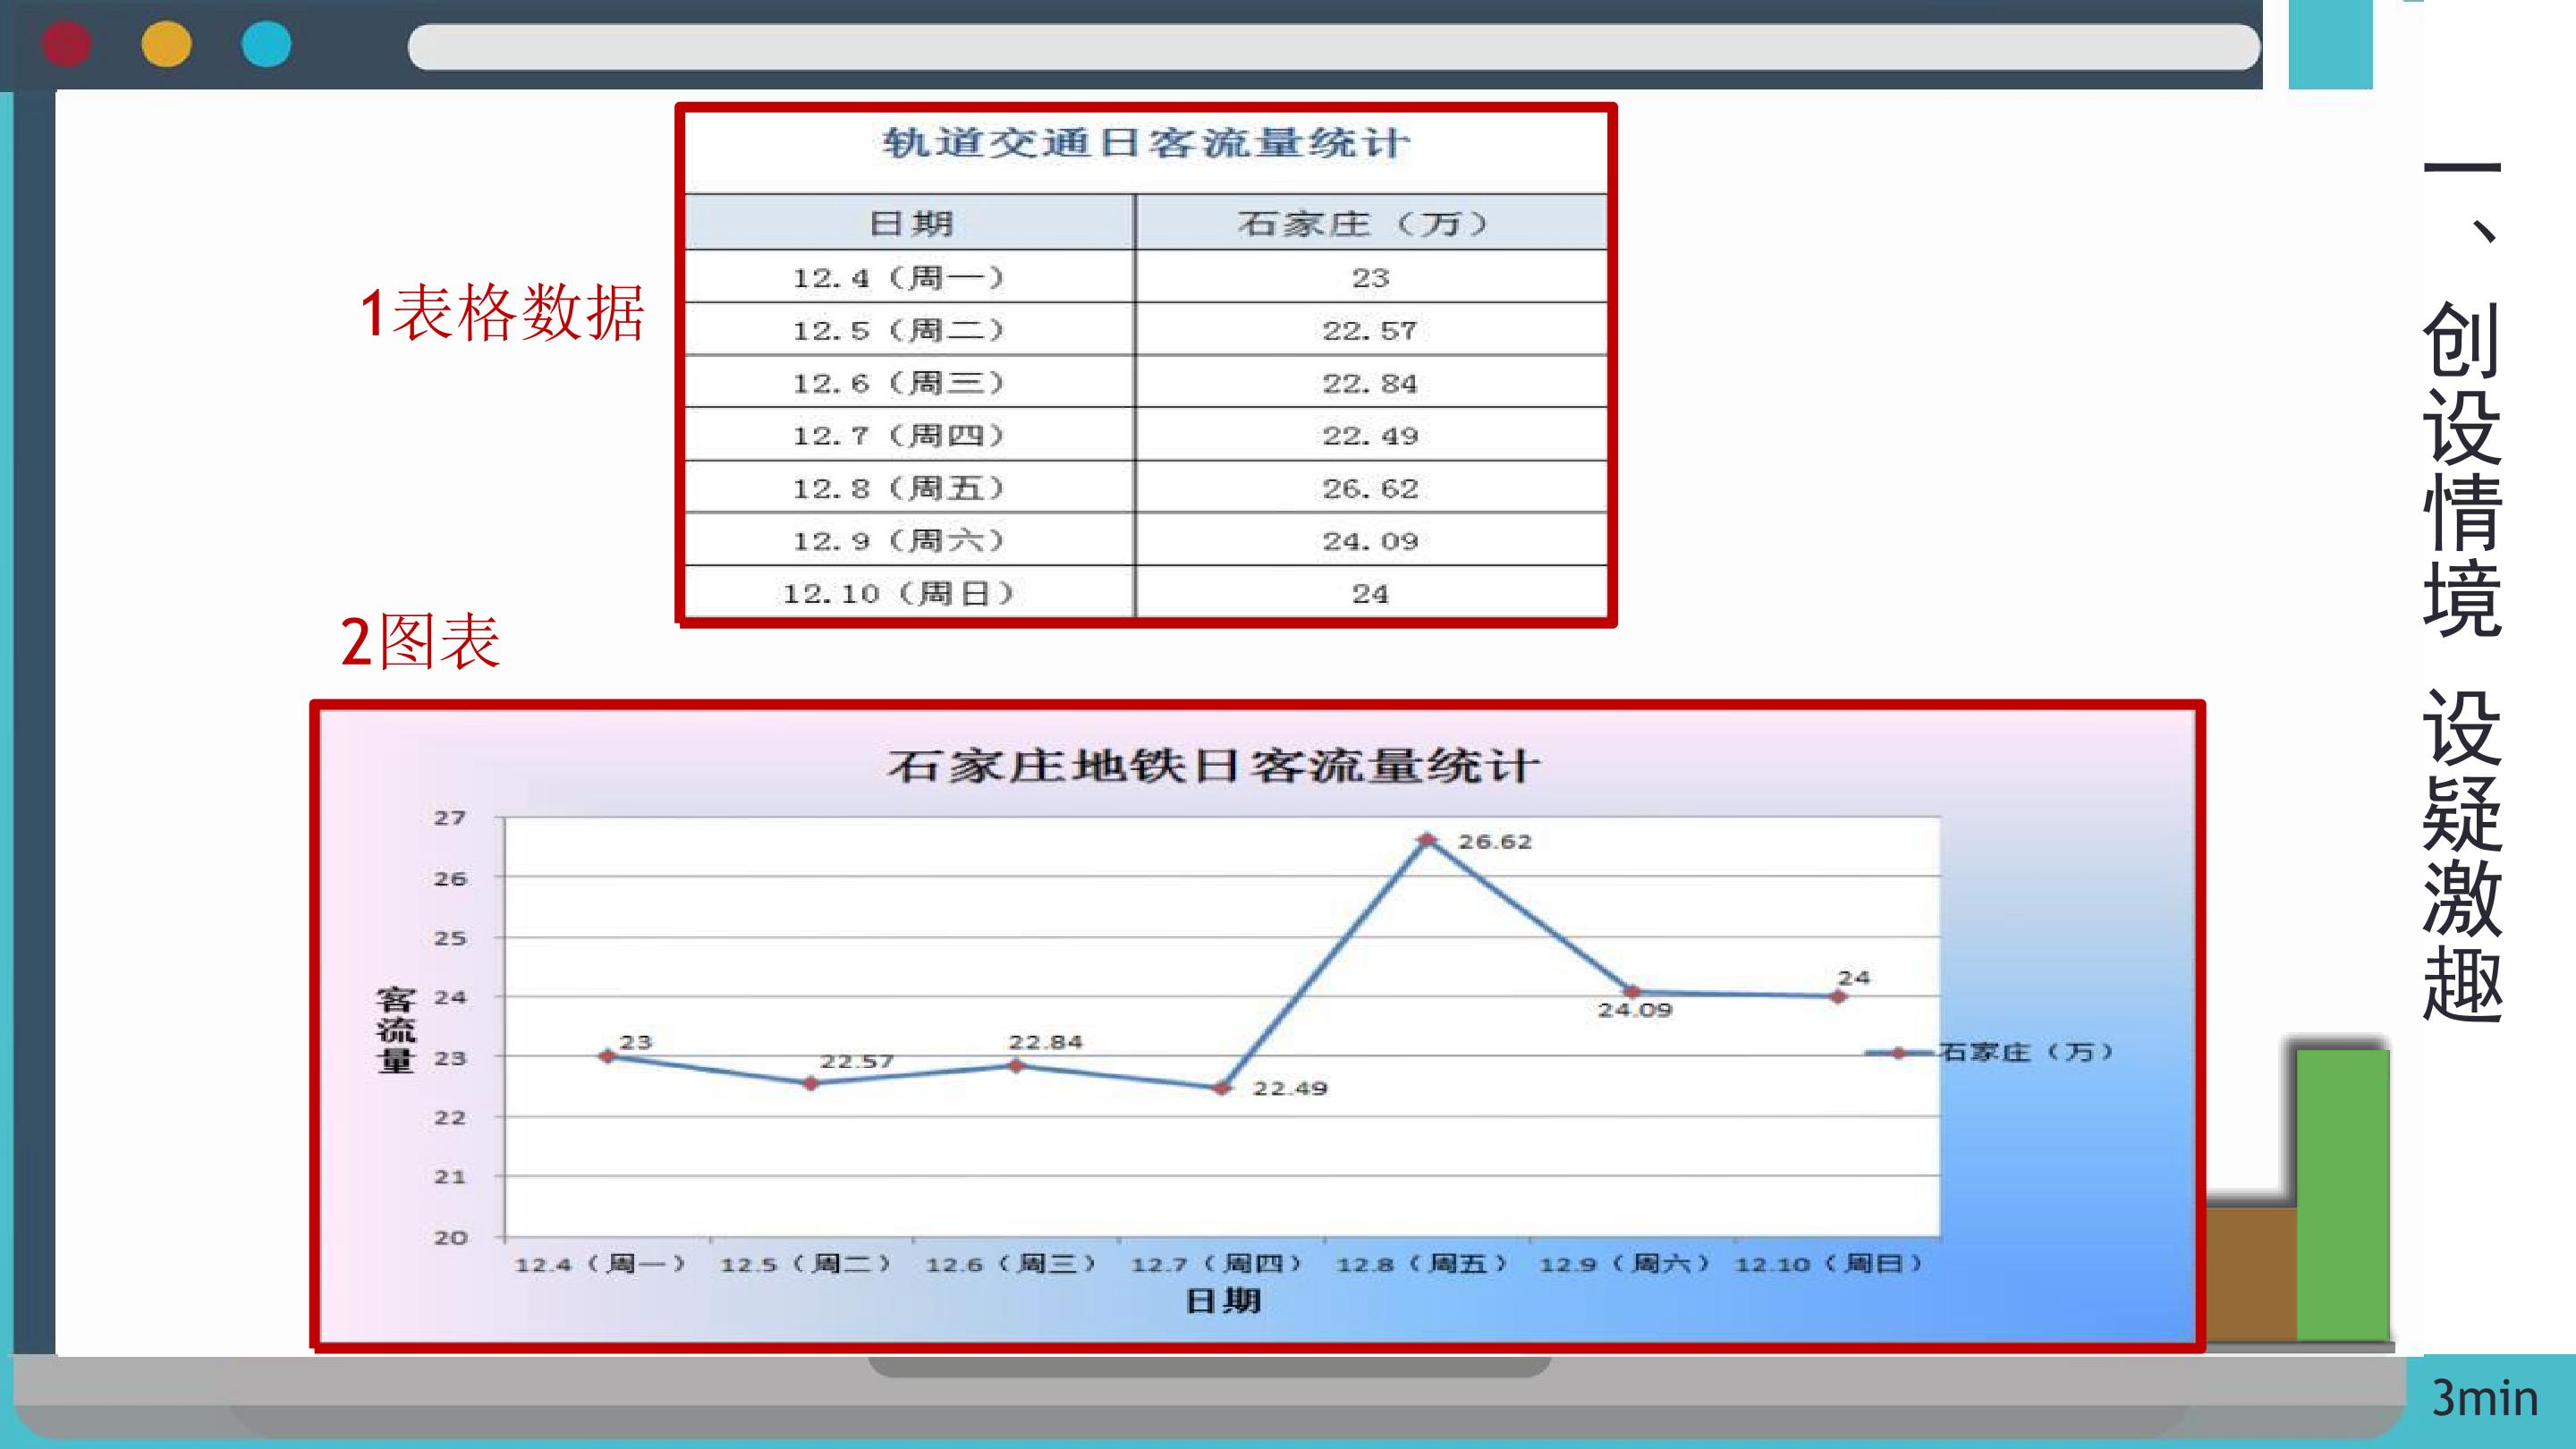Screen dimensions: 2576x1449
Task: Click the blue circle window button
Action: pyautogui.click(x=266, y=45)
